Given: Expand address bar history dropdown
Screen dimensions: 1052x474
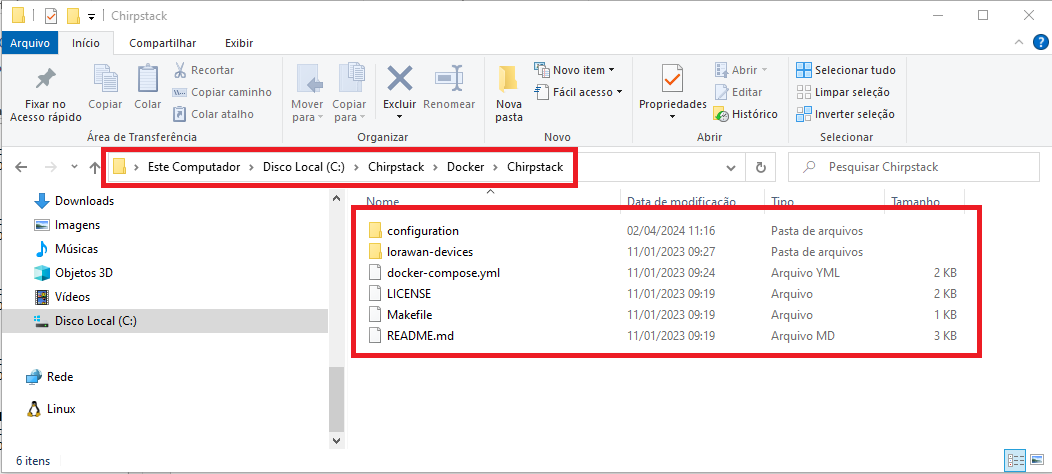Looking at the screenshot, I should [731, 167].
